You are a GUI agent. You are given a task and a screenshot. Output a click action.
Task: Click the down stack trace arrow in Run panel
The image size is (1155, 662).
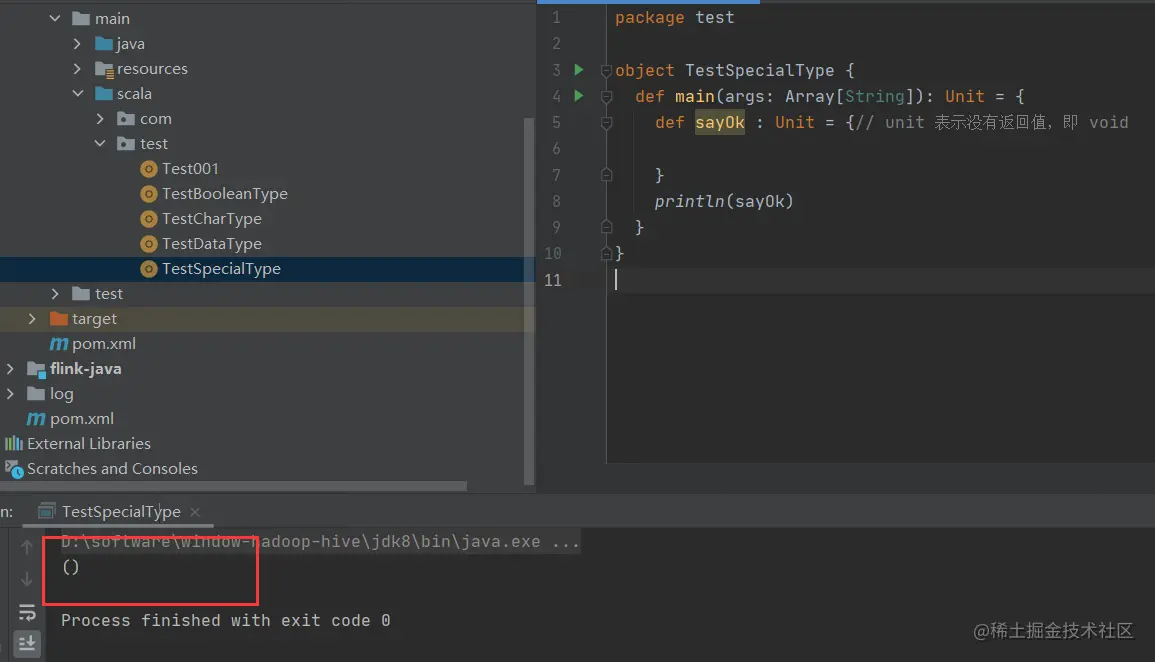click(27, 580)
